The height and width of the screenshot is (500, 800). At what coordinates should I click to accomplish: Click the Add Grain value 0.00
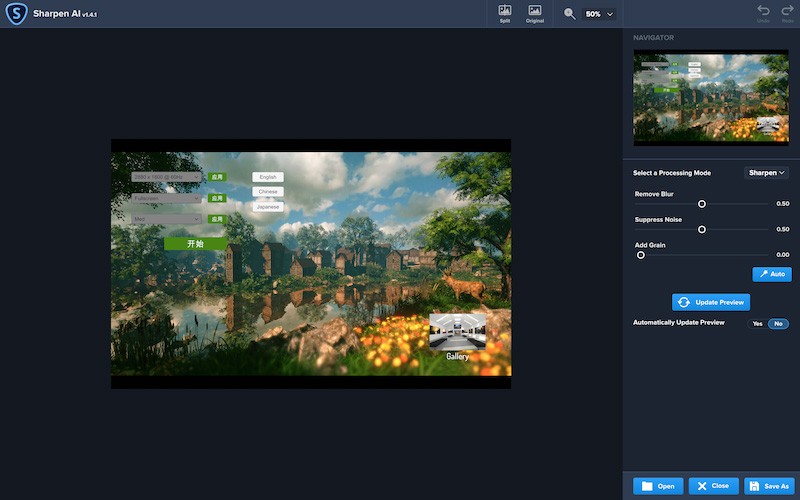pyautogui.click(x=783, y=255)
